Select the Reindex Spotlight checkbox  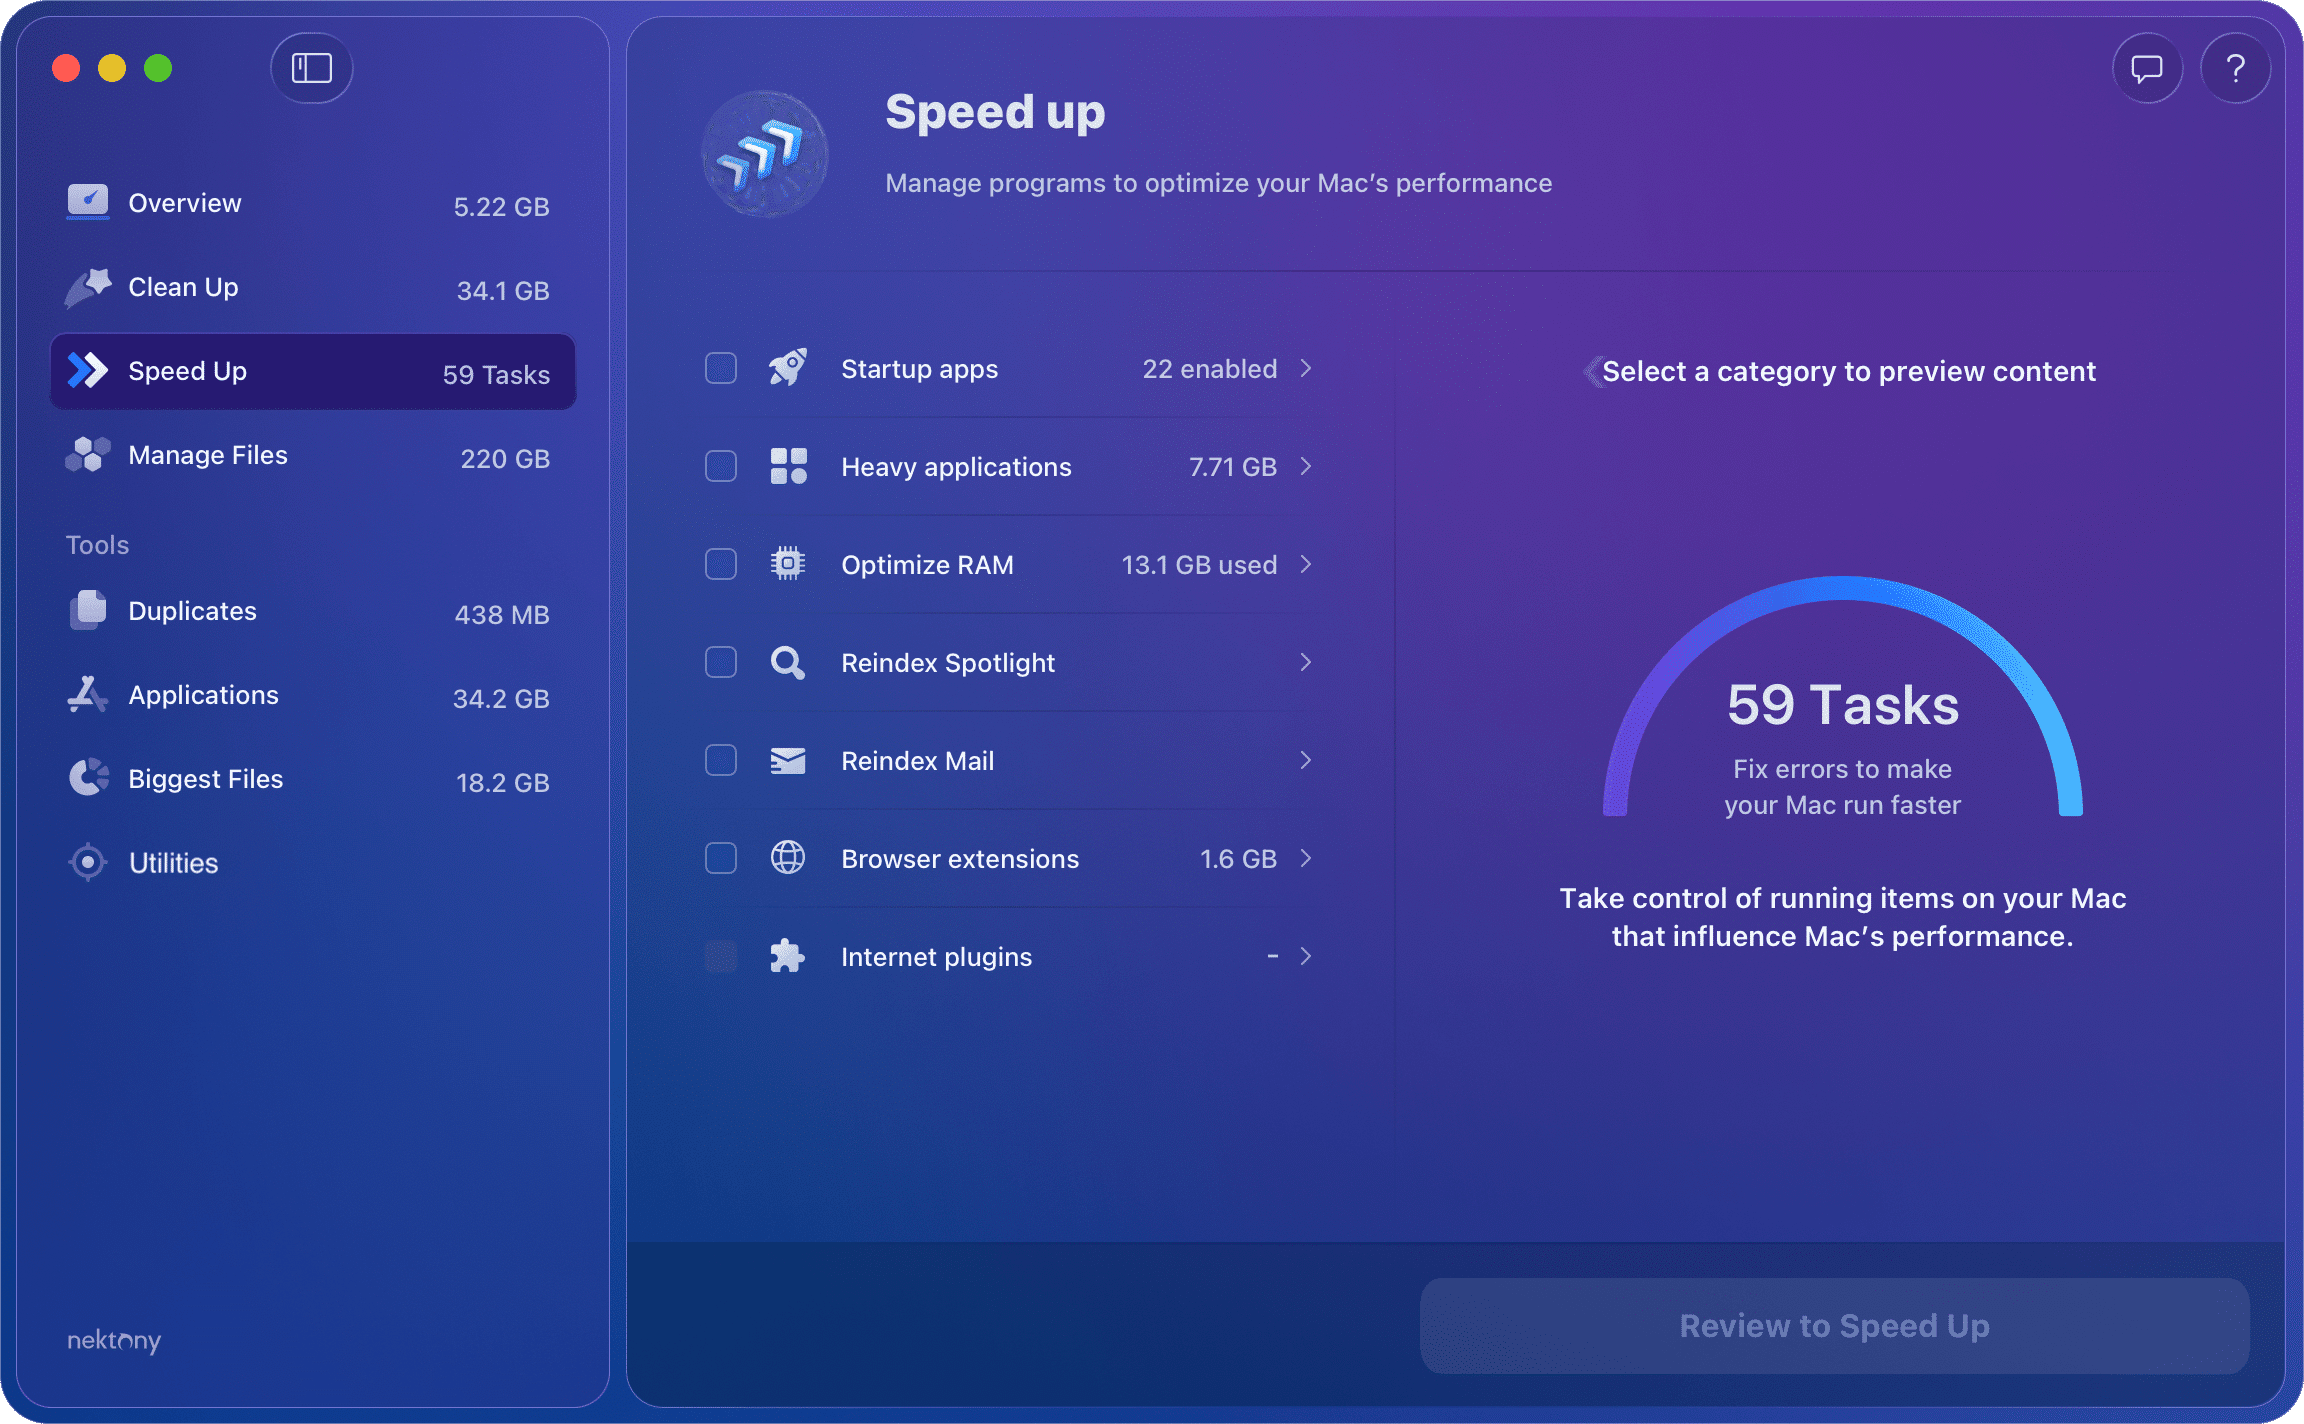pos(720,662)
